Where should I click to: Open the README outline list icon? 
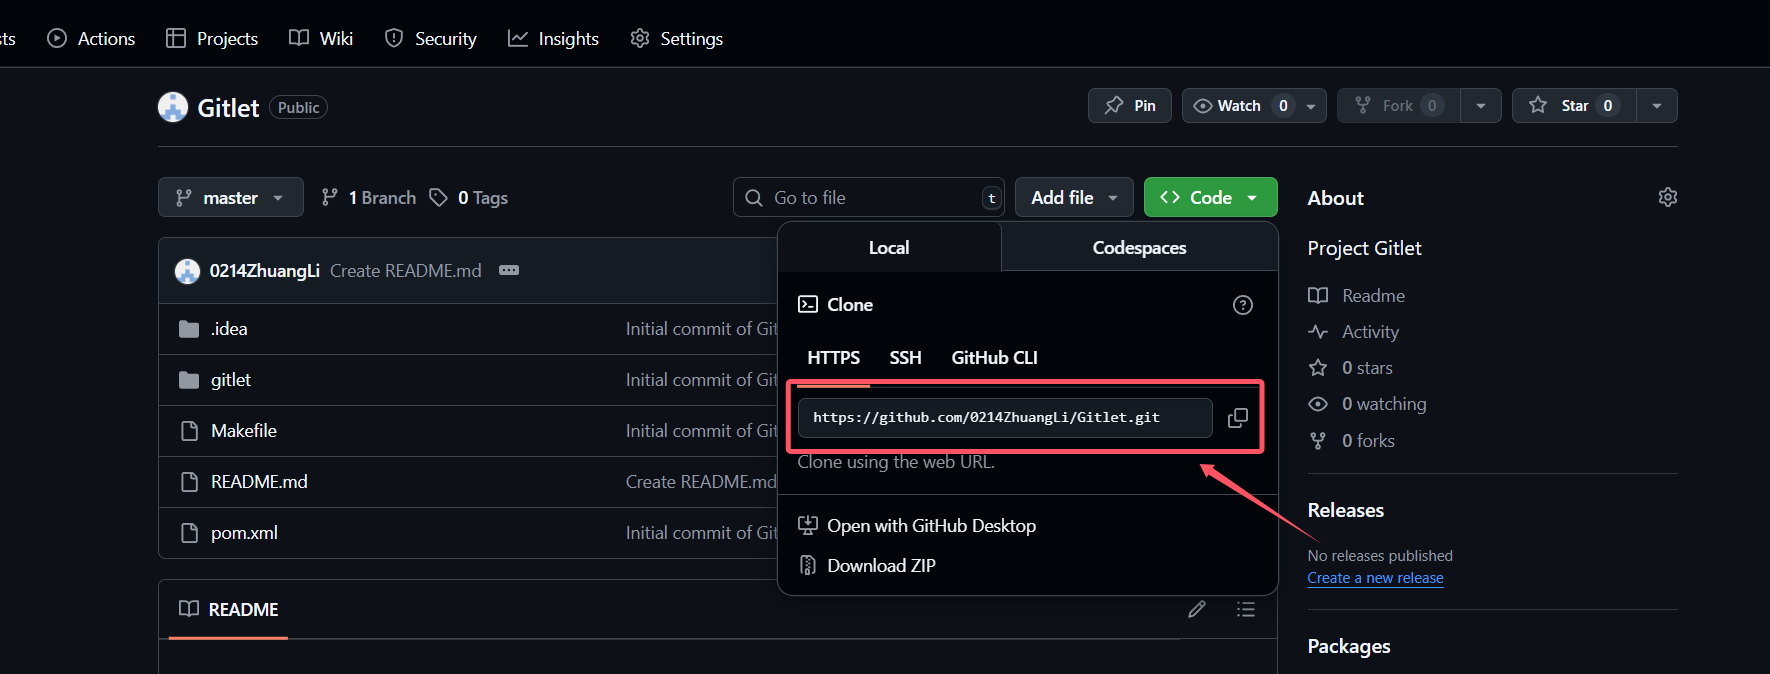coord(1246,609)
